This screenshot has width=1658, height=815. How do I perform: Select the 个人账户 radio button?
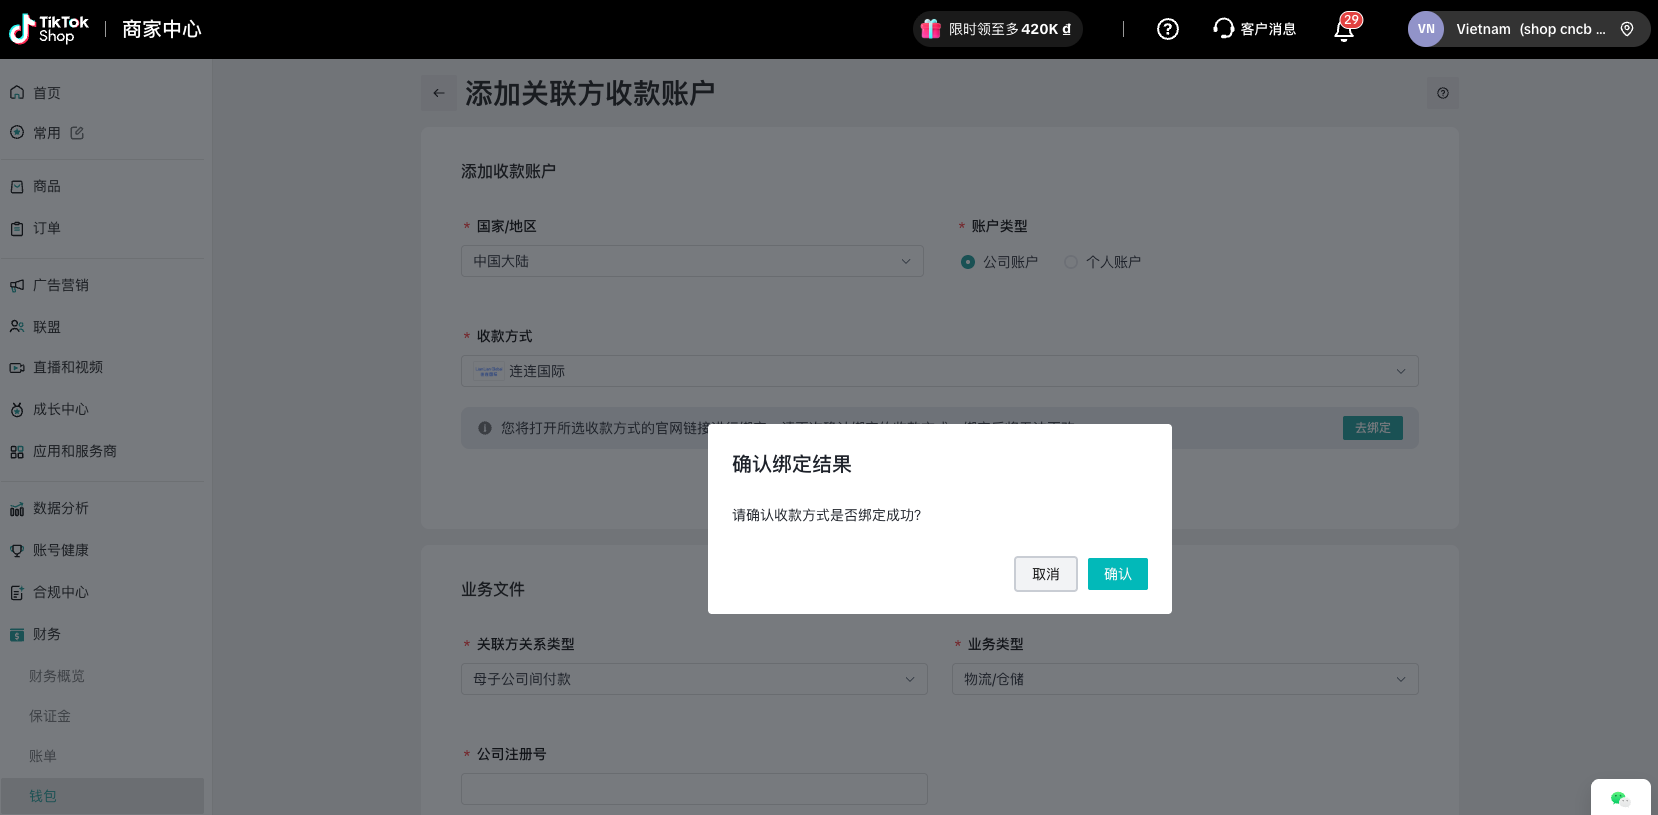coord(1071,262)
